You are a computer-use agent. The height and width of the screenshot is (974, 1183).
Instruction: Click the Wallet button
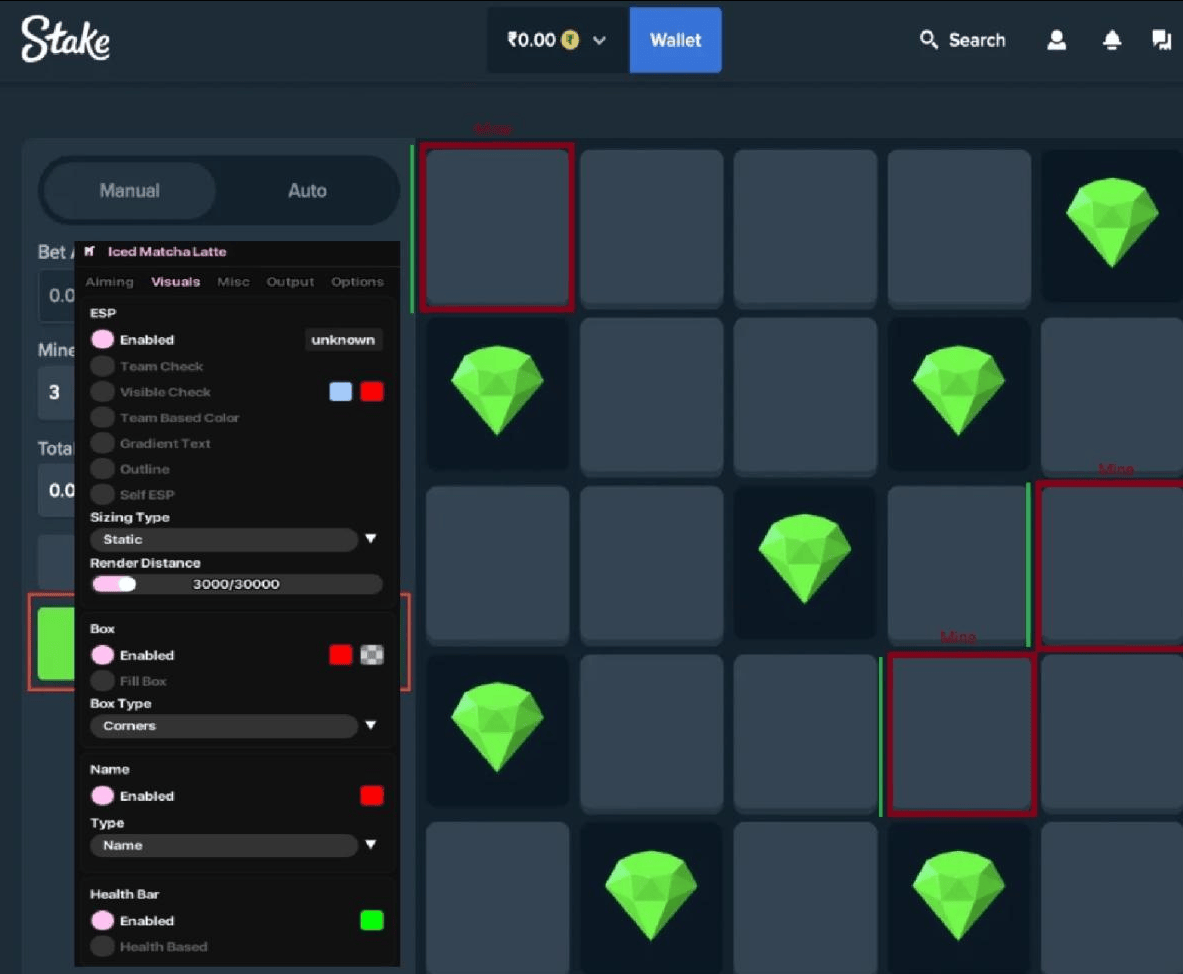[675, 40]
